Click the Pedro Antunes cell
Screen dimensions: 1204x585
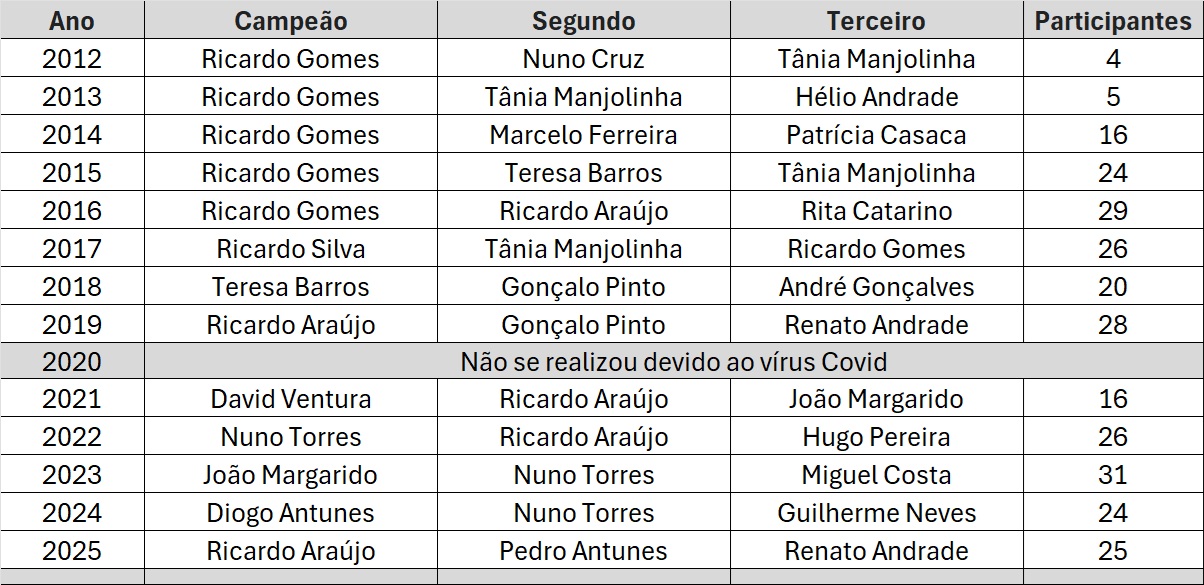tap(583, 551)
